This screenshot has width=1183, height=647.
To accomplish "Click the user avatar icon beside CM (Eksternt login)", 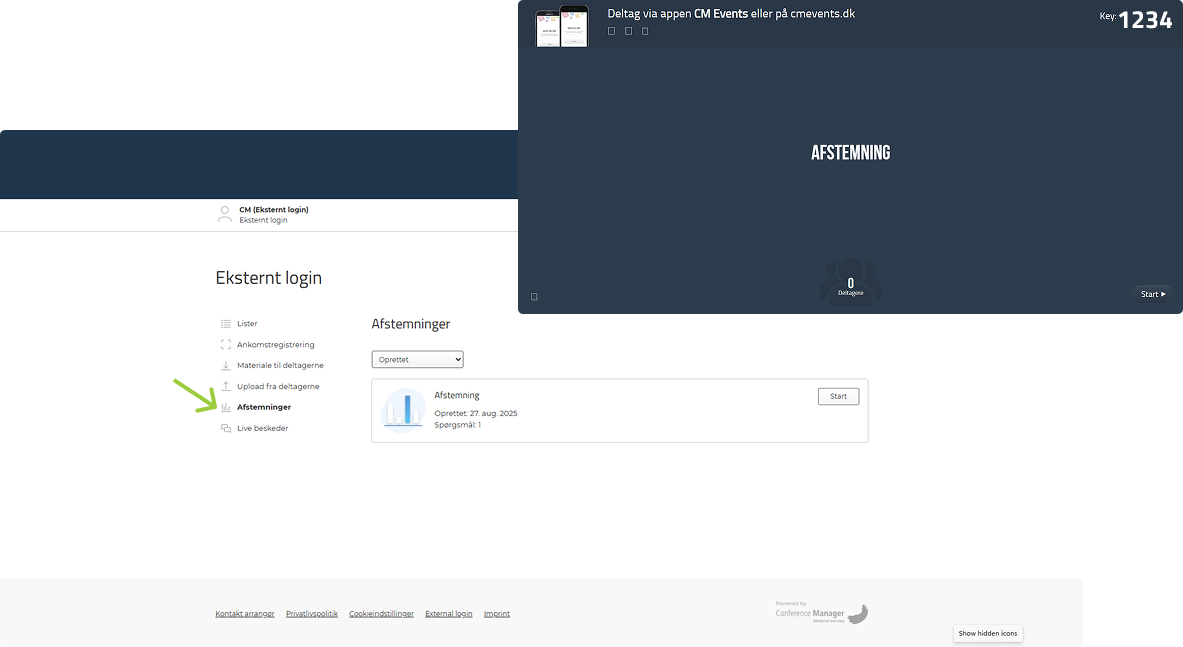I will [x=225, y=215].
